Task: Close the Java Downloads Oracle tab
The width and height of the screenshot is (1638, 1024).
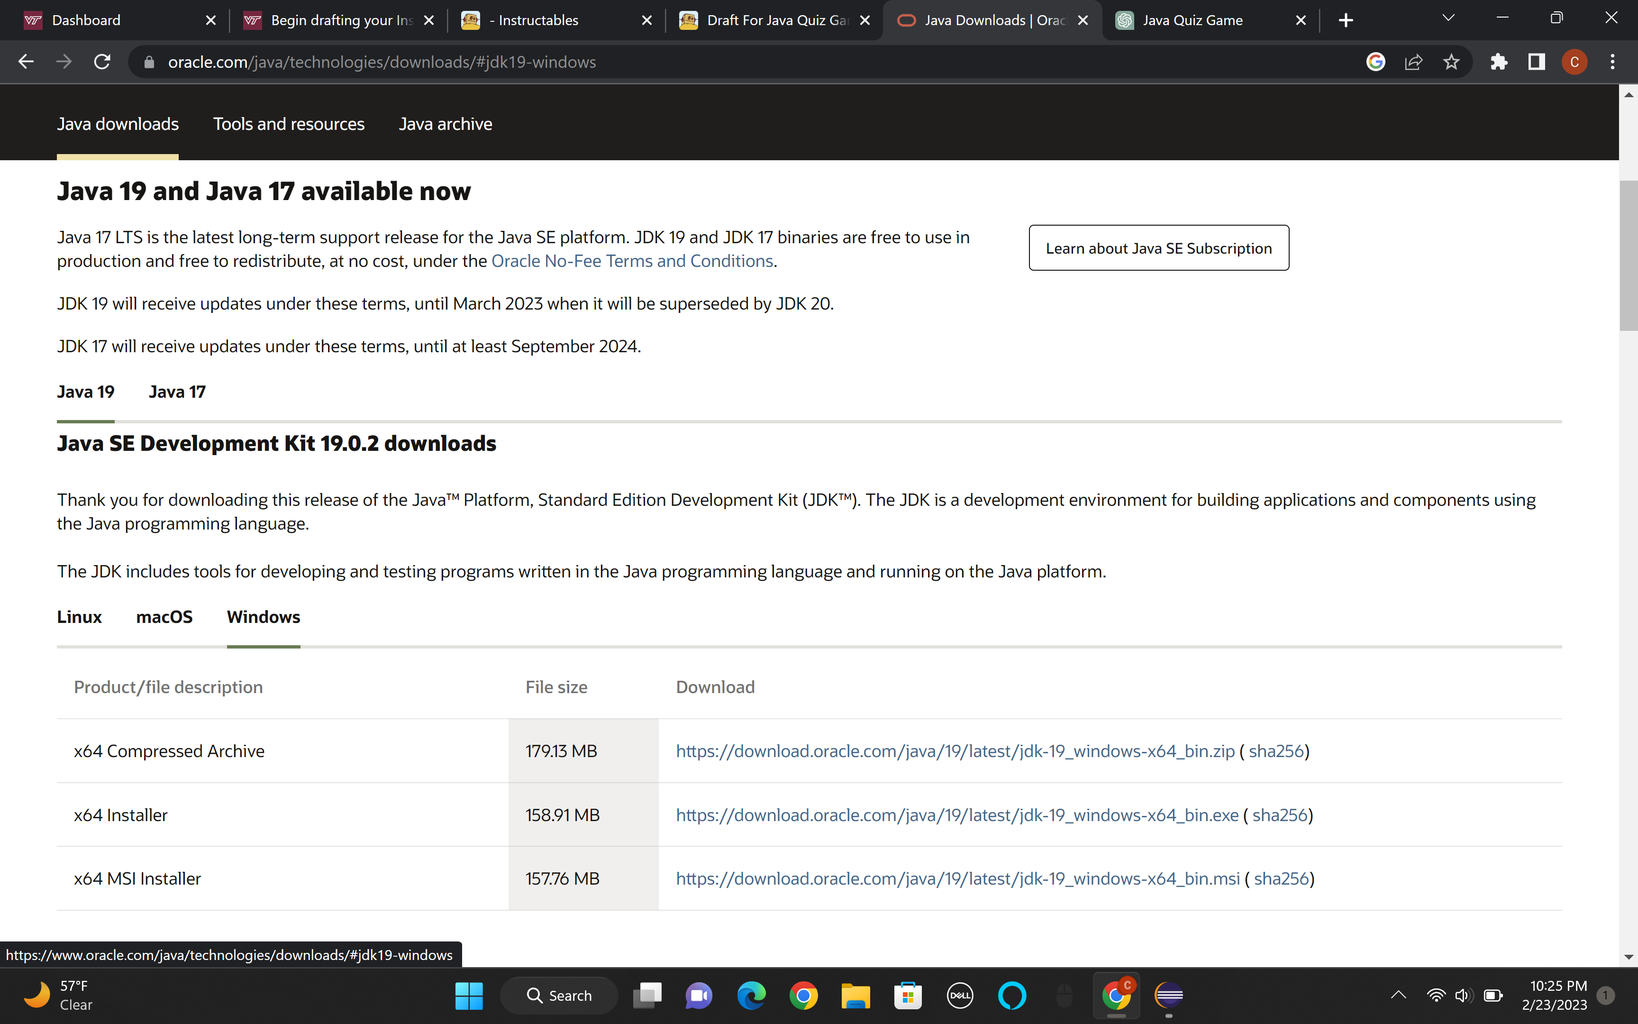Action: click(x=1083, y=20)
